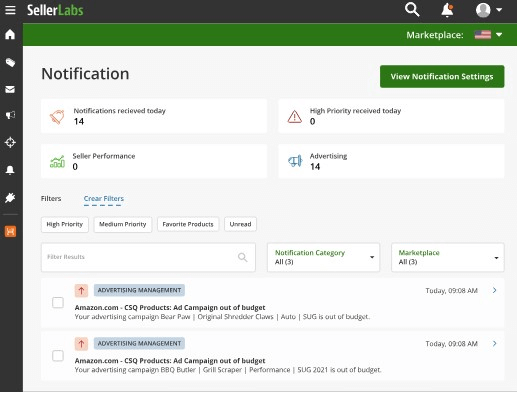Click the Advertising megaphone card icon
The height and width of the screenshot is (393, 517).
coord(295,161)
